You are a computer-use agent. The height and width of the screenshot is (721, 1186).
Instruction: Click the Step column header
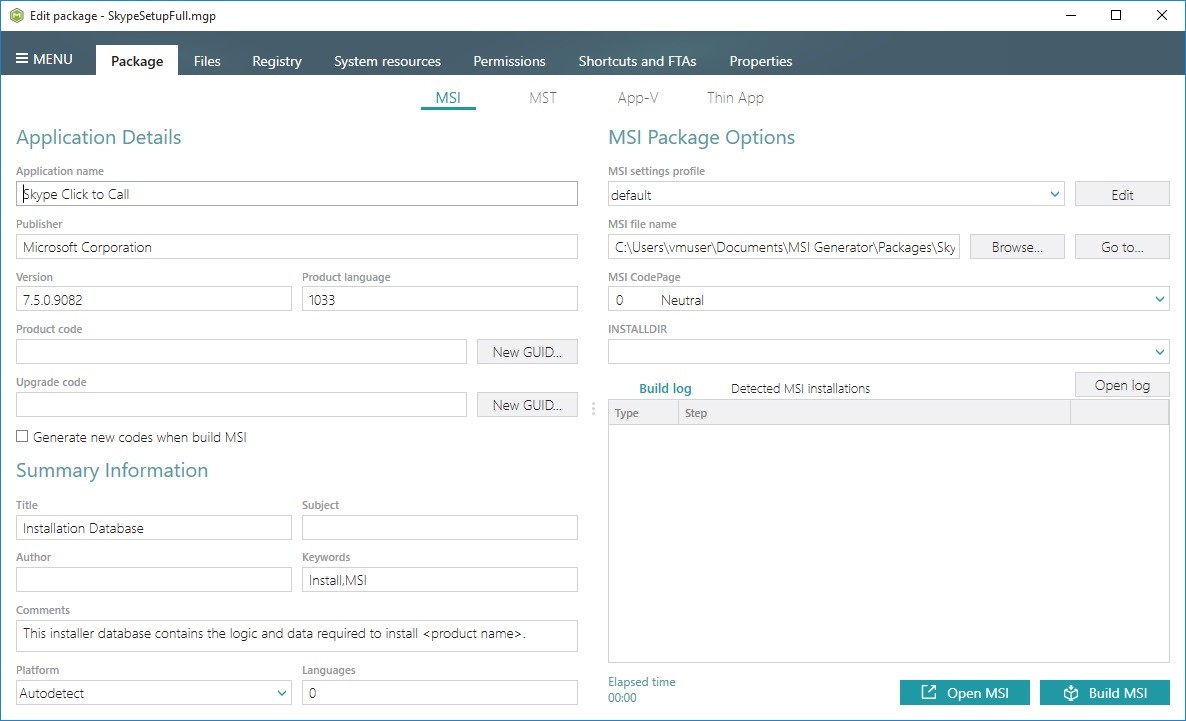click(874, 412)
